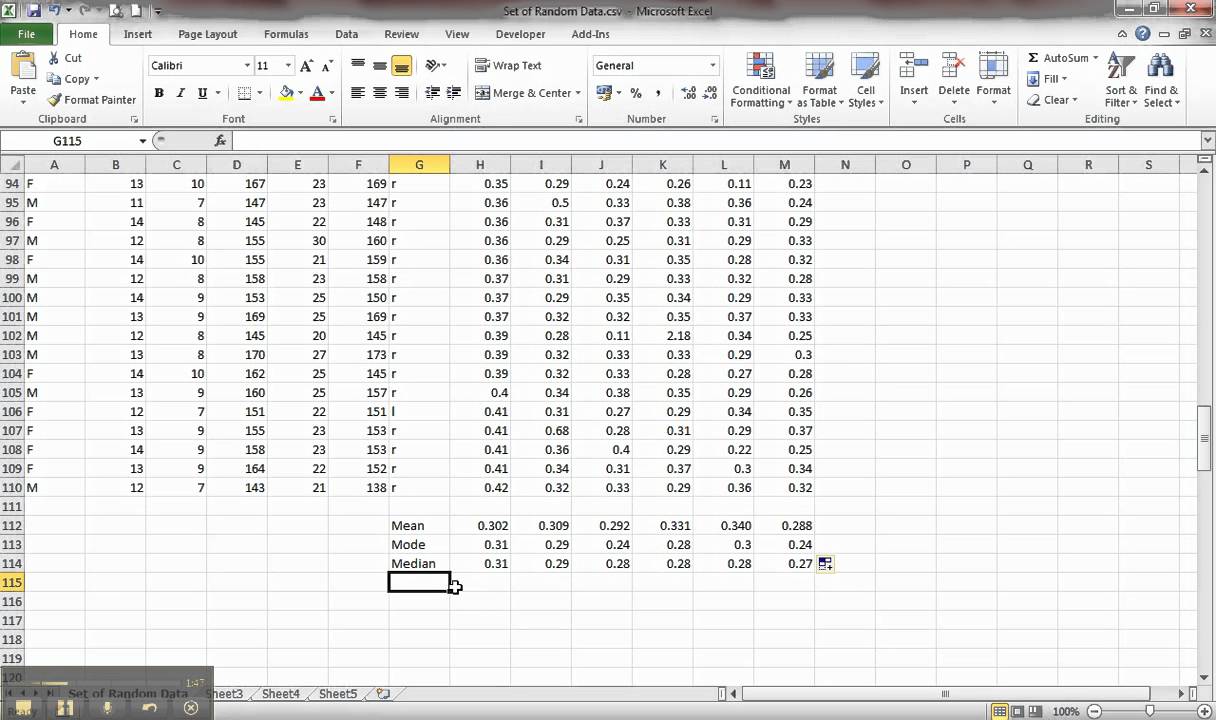
Task: Open the Name Box dropdown arrow
Action: point(143,141)
